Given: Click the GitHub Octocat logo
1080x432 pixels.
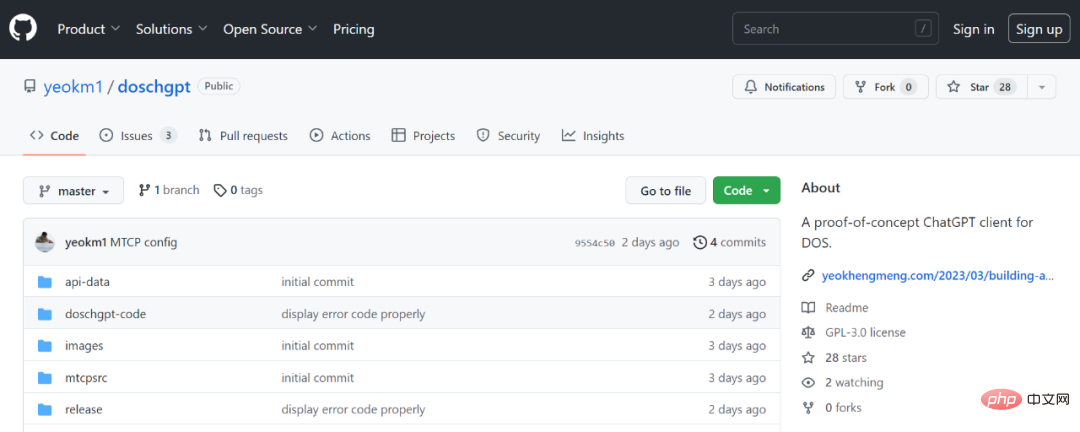Looking at the screenshot, I should [x=23, y=29].
